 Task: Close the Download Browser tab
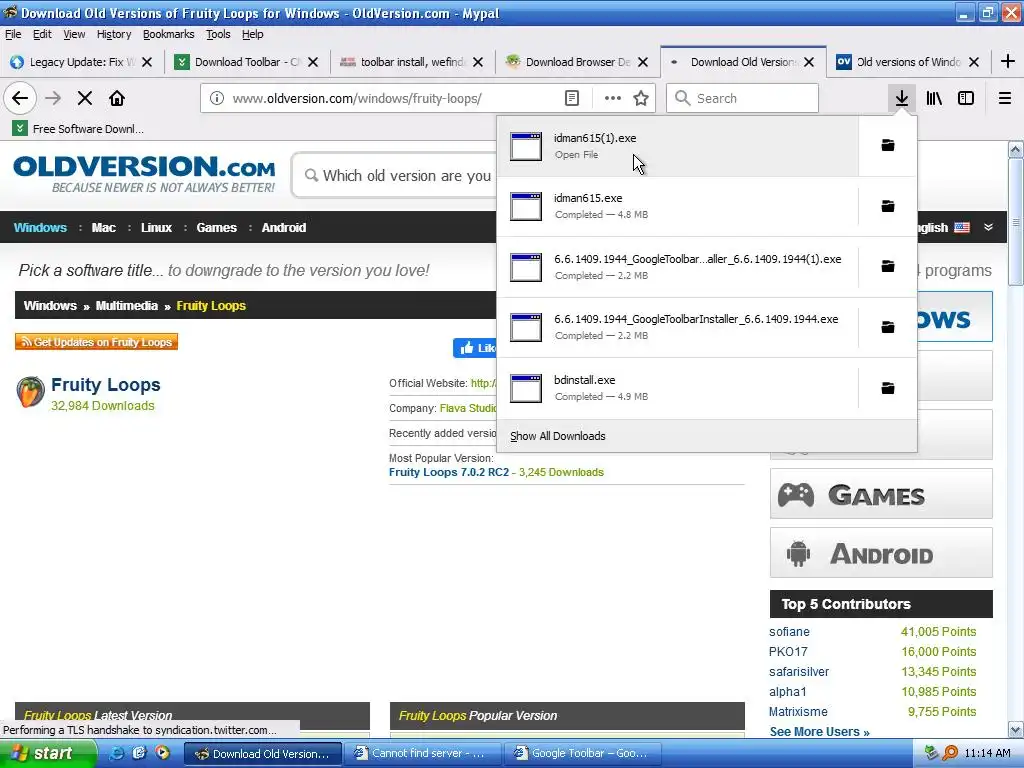click(x=643, y=62)
